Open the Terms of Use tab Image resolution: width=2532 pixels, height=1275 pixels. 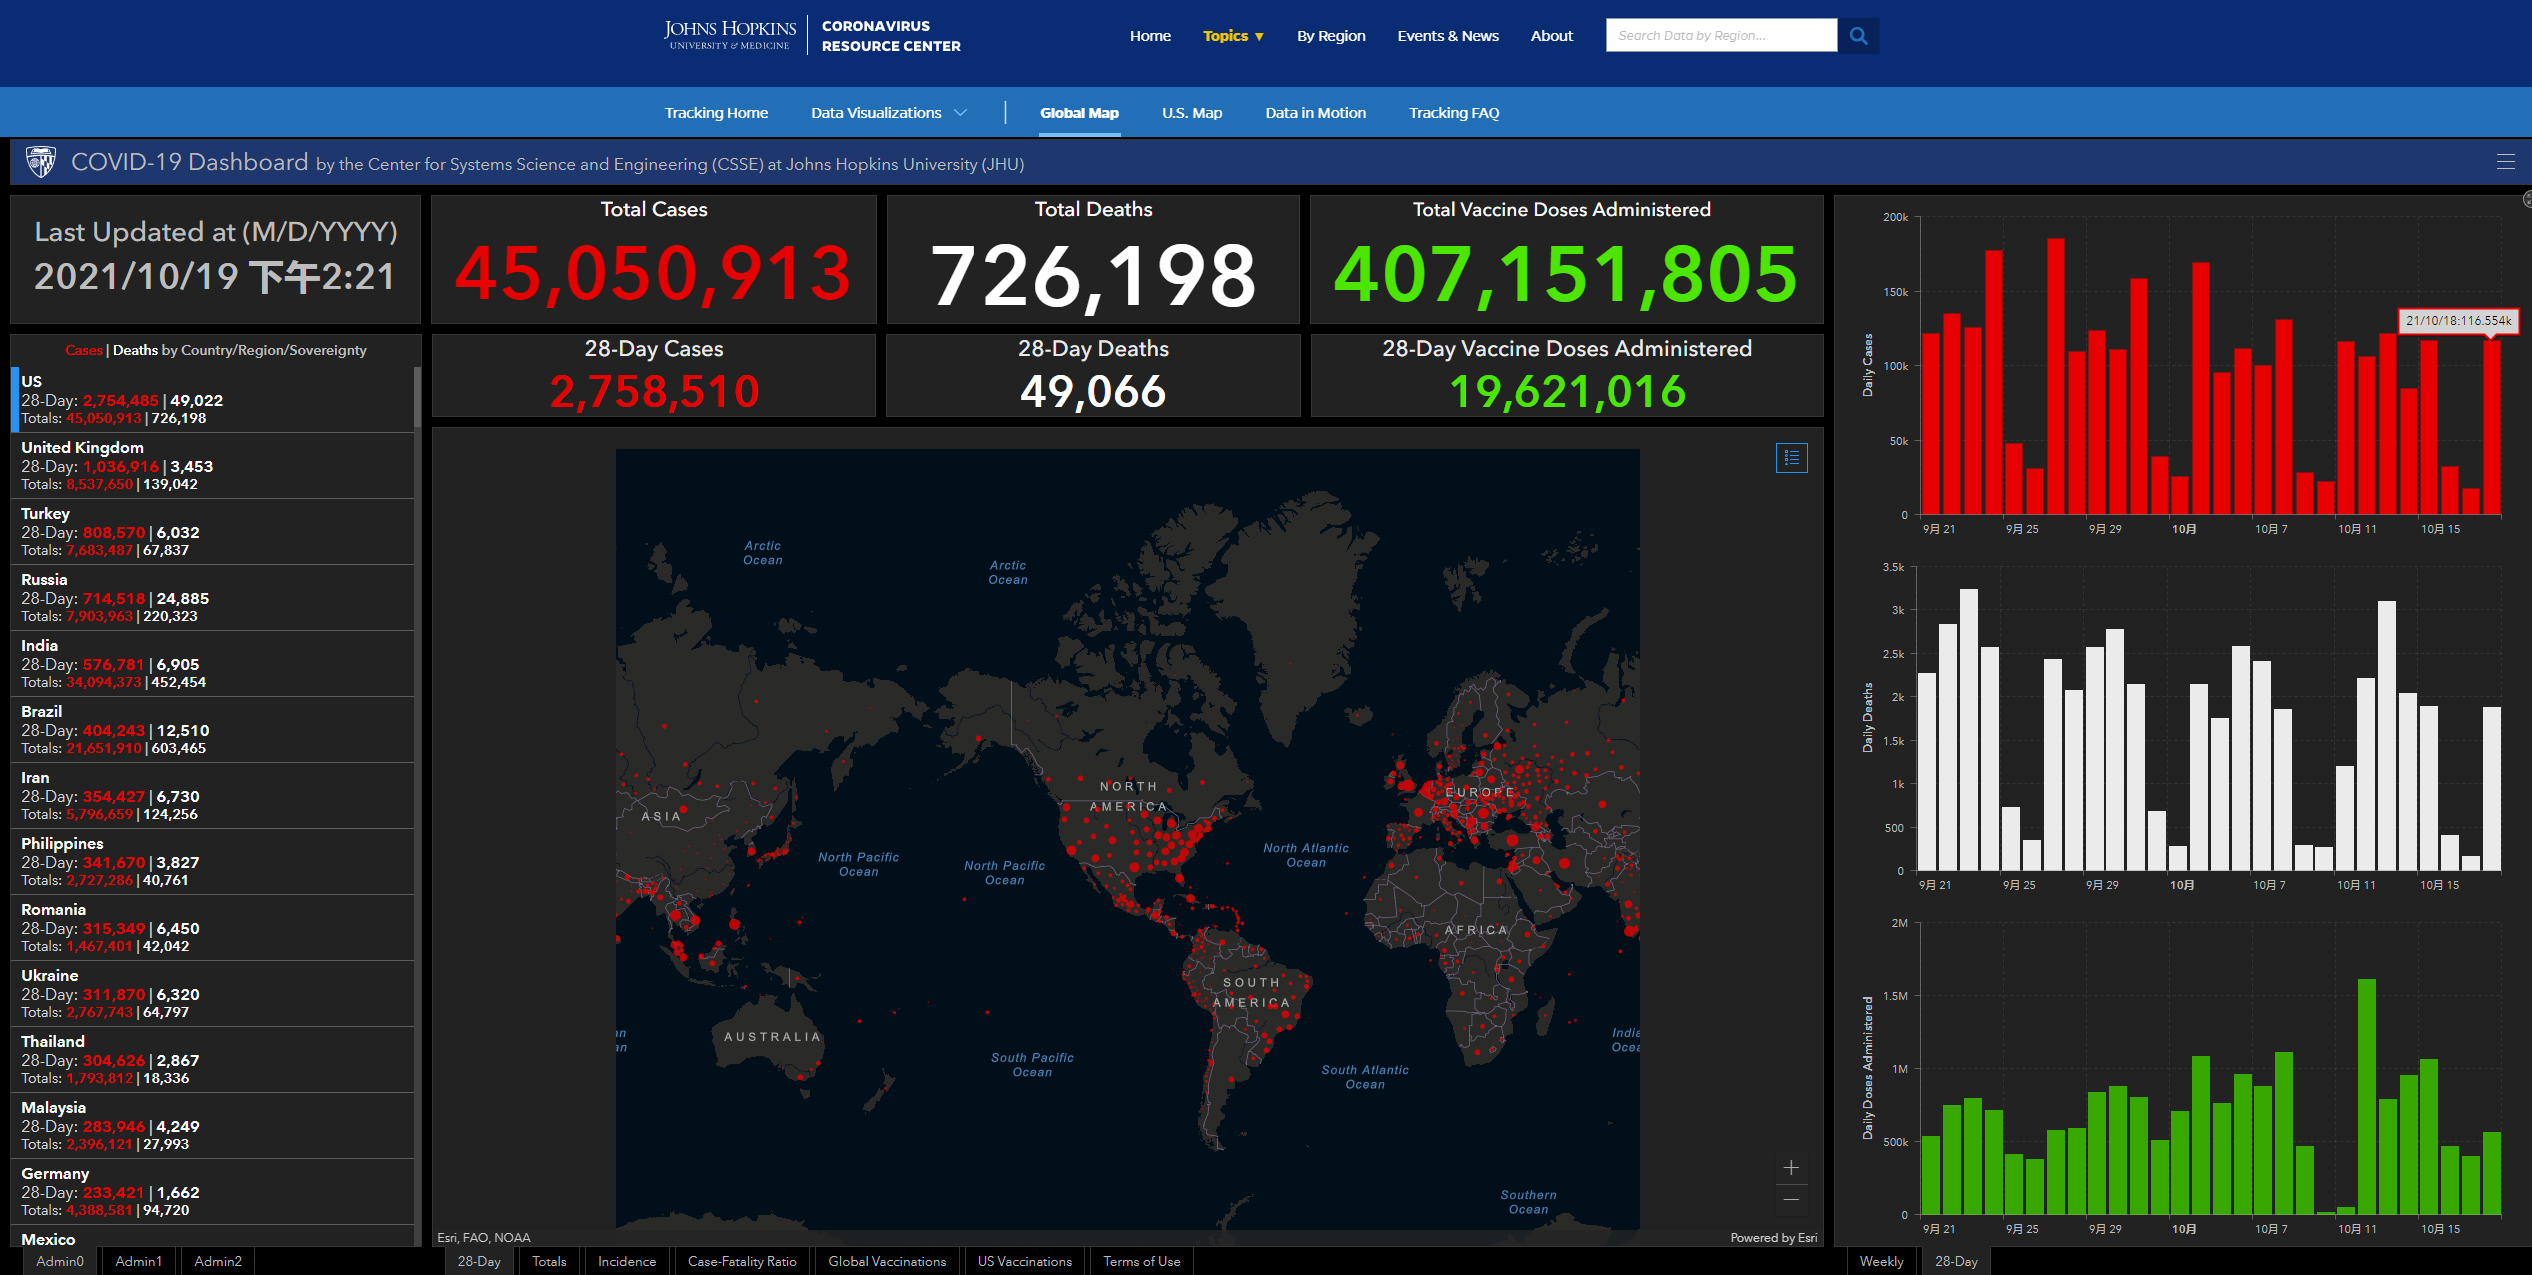coord(1141,1261)
